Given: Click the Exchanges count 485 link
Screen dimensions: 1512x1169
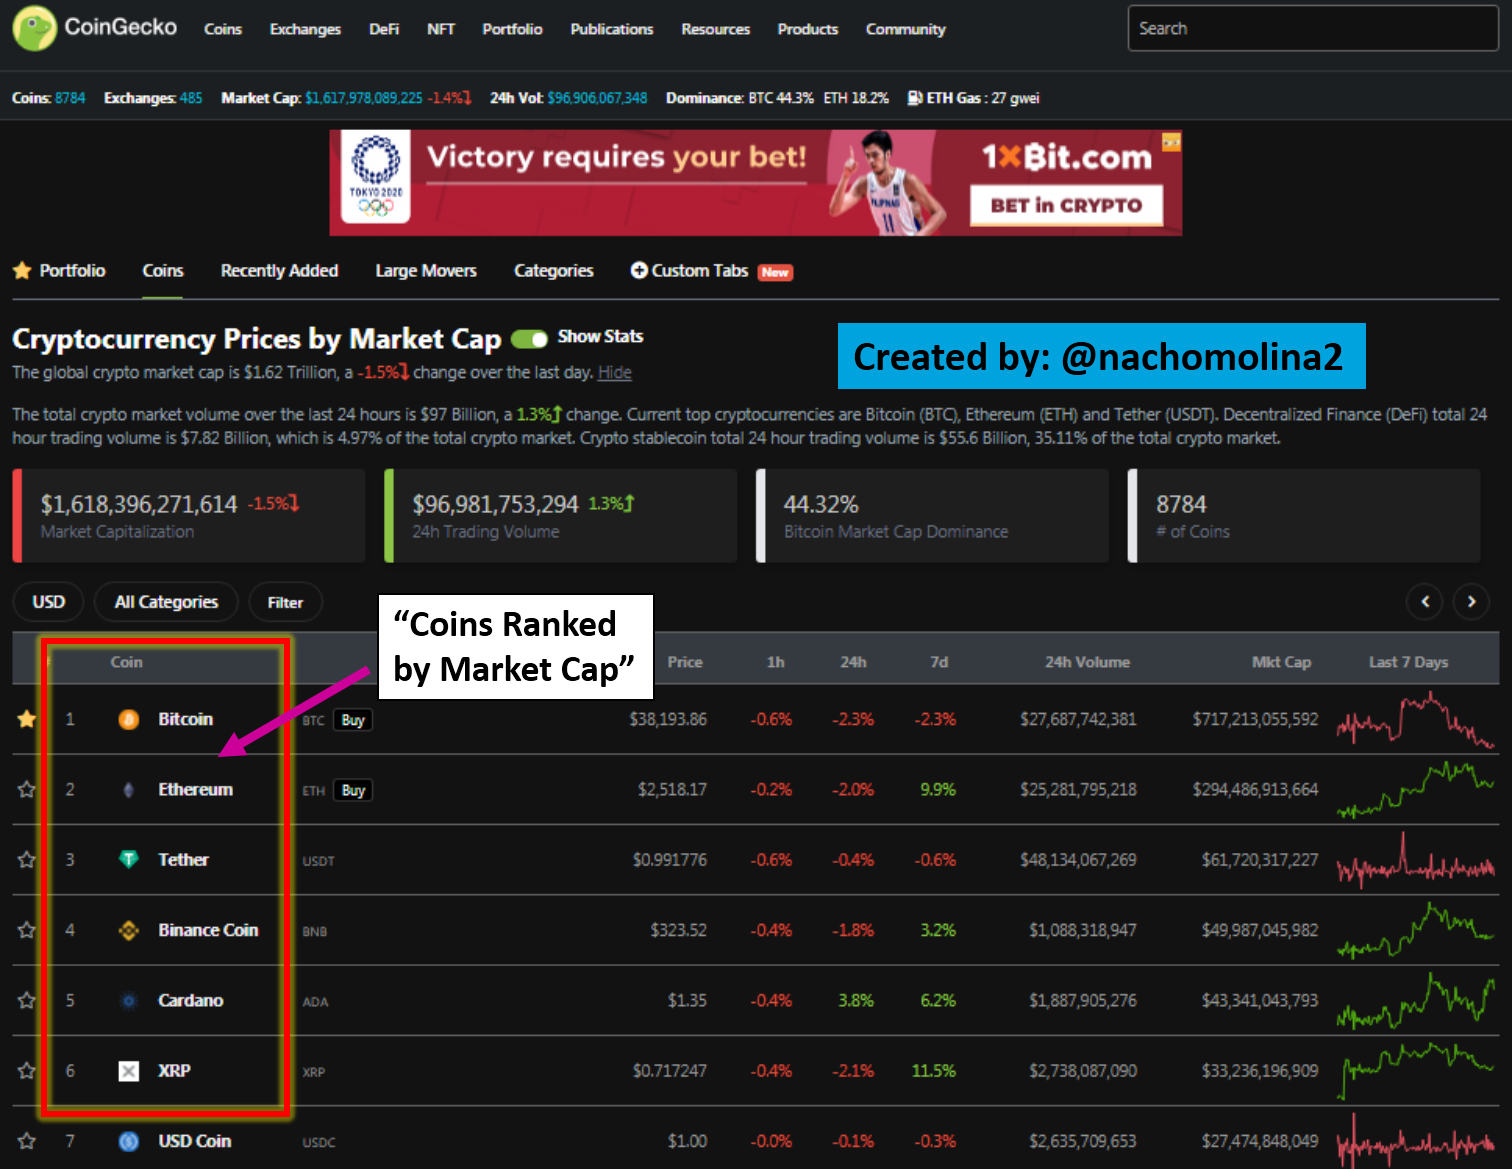Looking at the screenshot, I should tap(191, 98).
